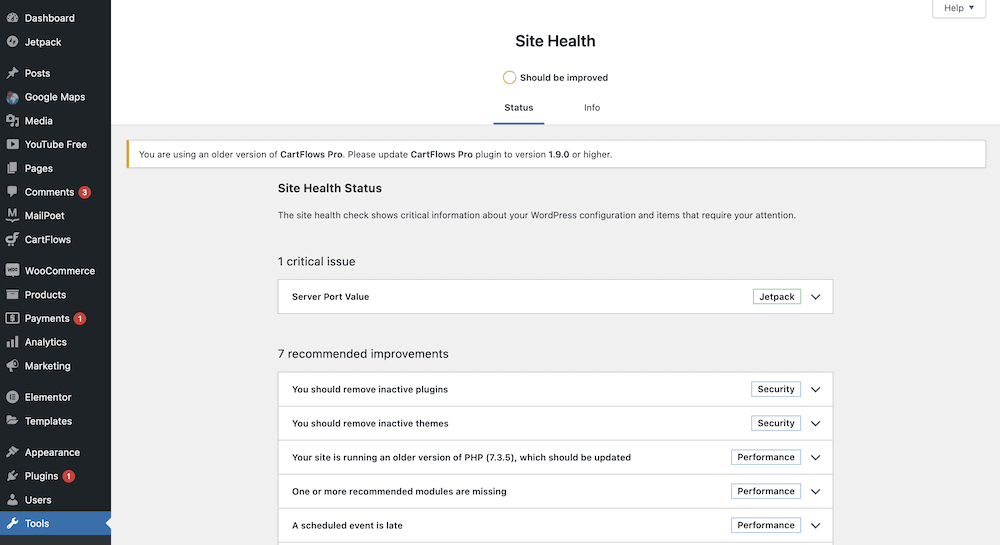Click the 'Site Health Status' heading
1000x545 pixels.
[330, 188]
